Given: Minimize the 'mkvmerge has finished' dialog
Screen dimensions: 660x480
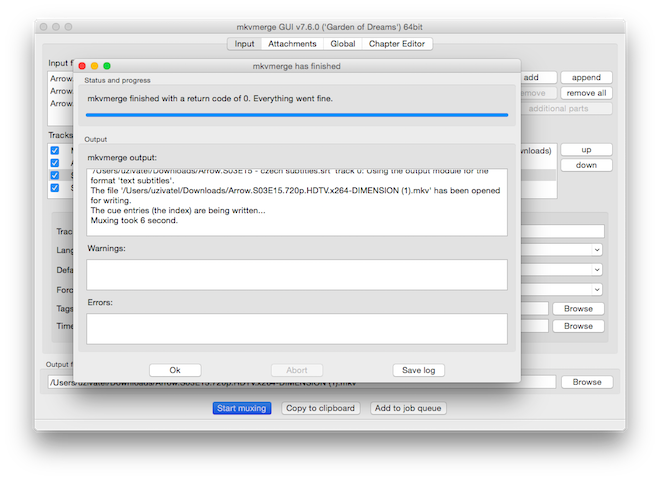Looking at the screenshot, I should [x=95, y=66].
